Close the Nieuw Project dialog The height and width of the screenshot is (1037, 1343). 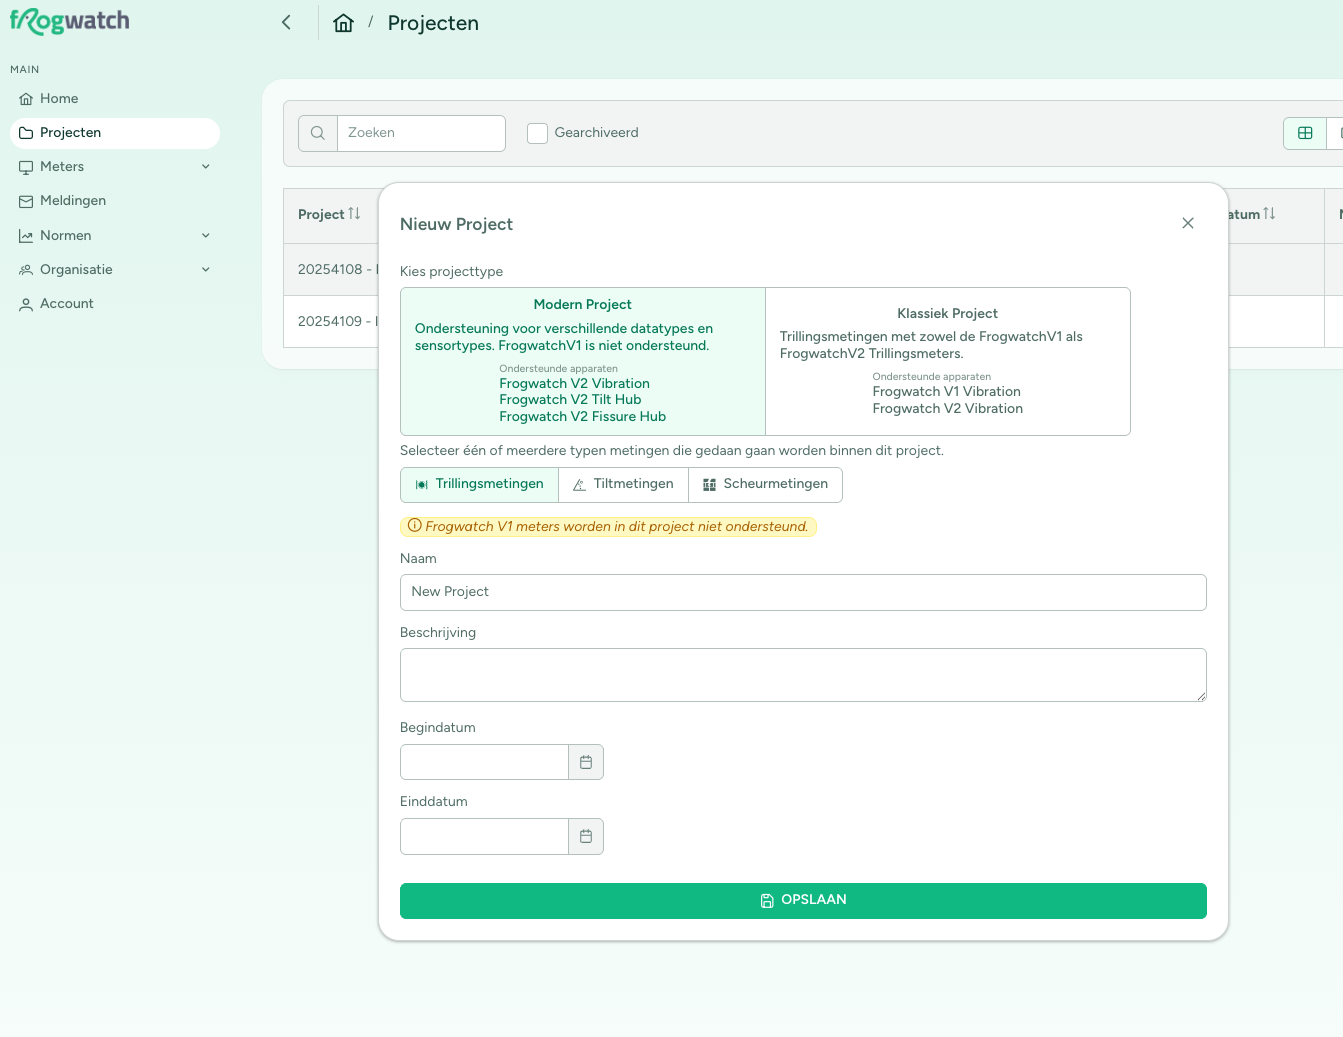1188,223
